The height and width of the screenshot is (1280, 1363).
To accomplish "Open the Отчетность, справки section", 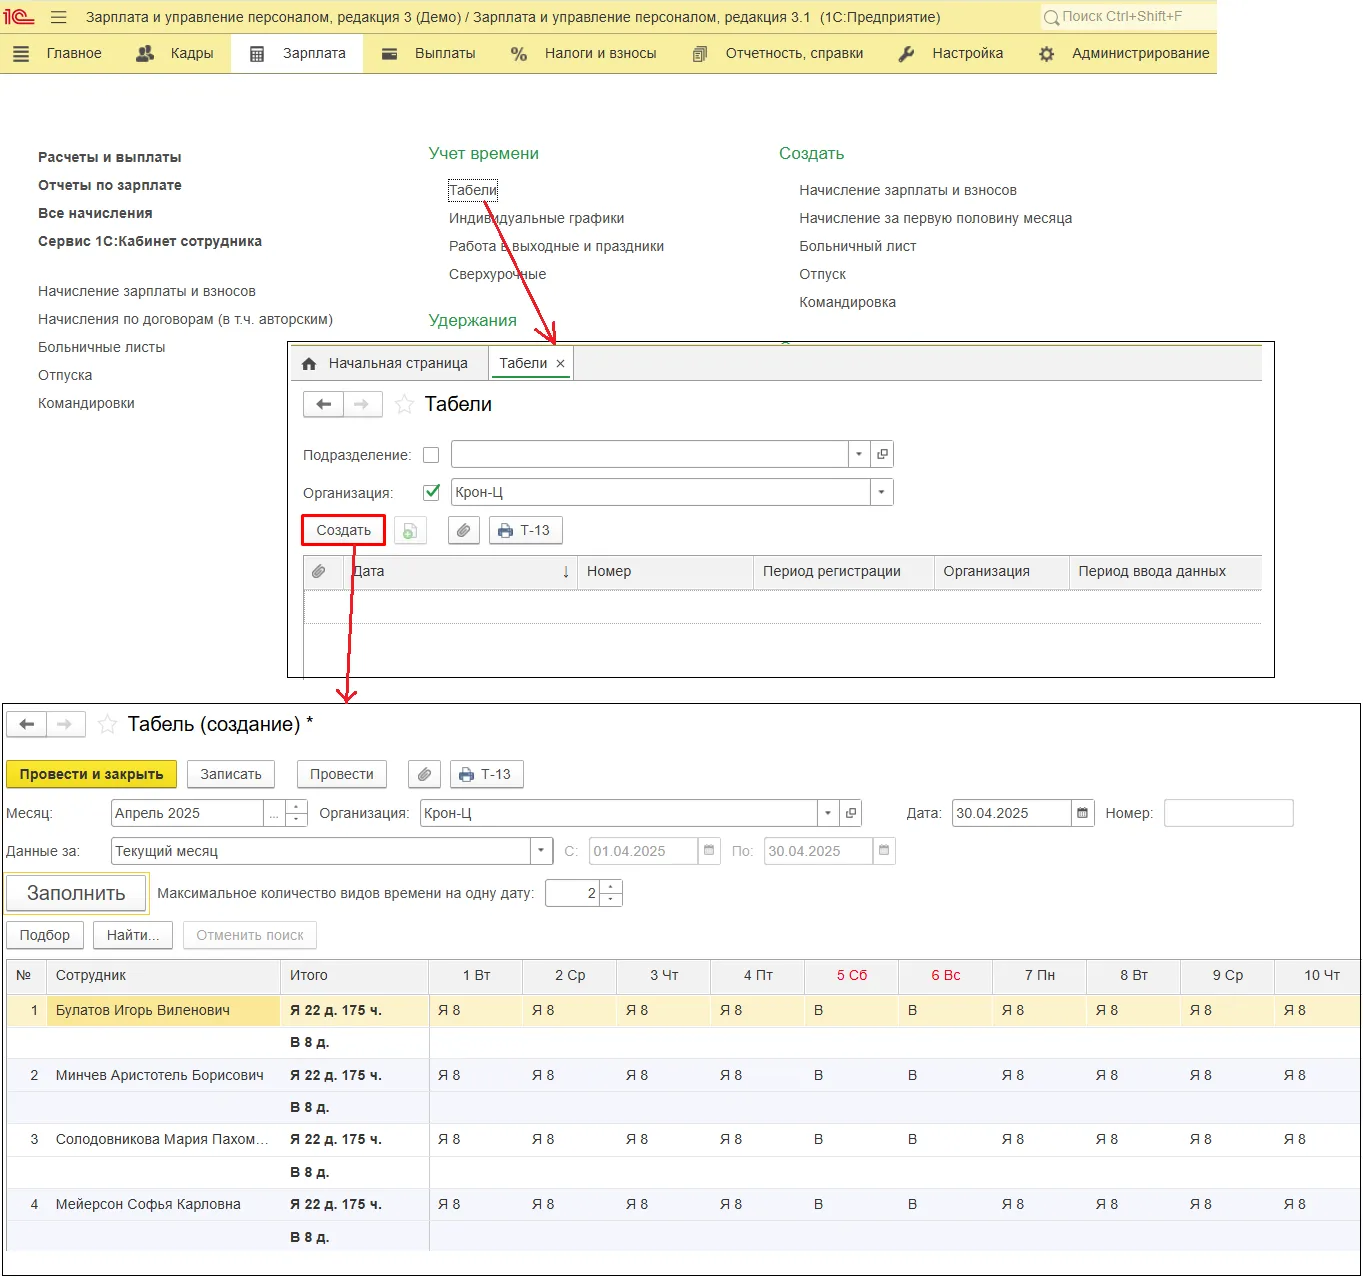I will (778, 54).
